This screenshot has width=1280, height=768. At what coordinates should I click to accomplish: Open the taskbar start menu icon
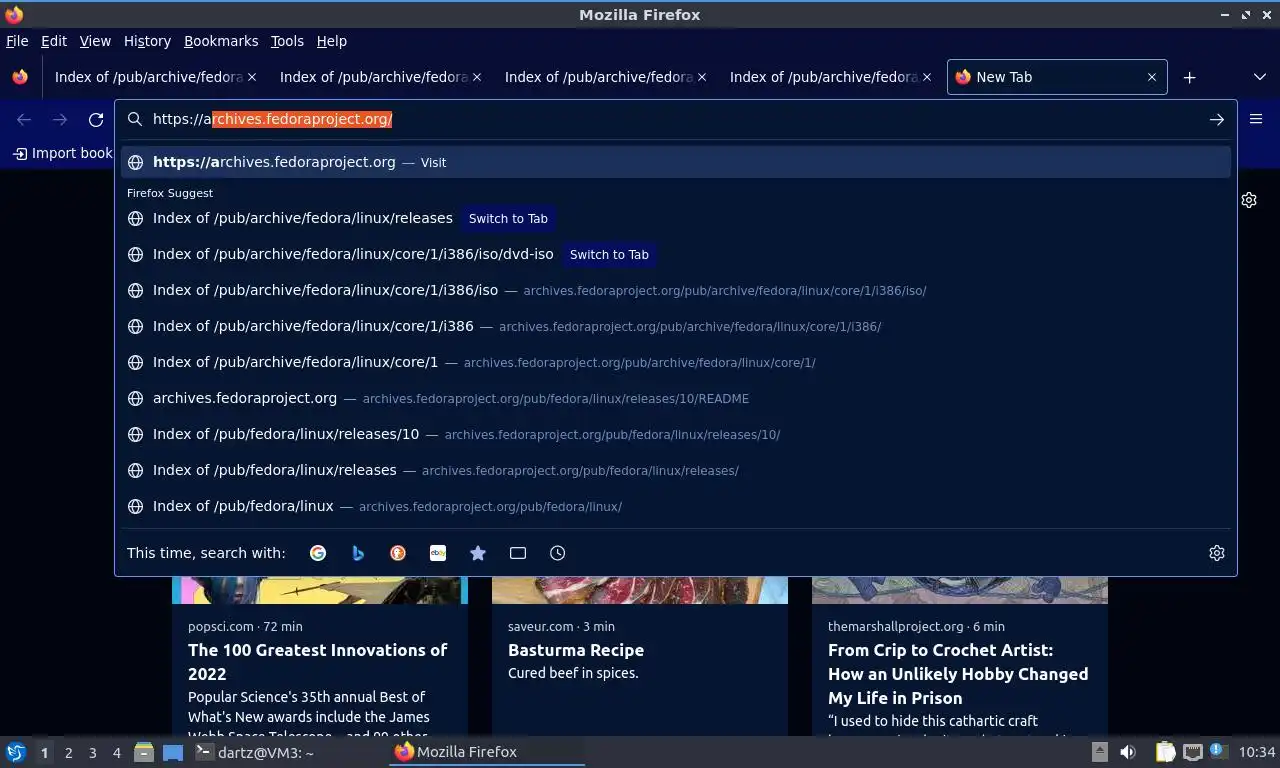pos(15,752)
